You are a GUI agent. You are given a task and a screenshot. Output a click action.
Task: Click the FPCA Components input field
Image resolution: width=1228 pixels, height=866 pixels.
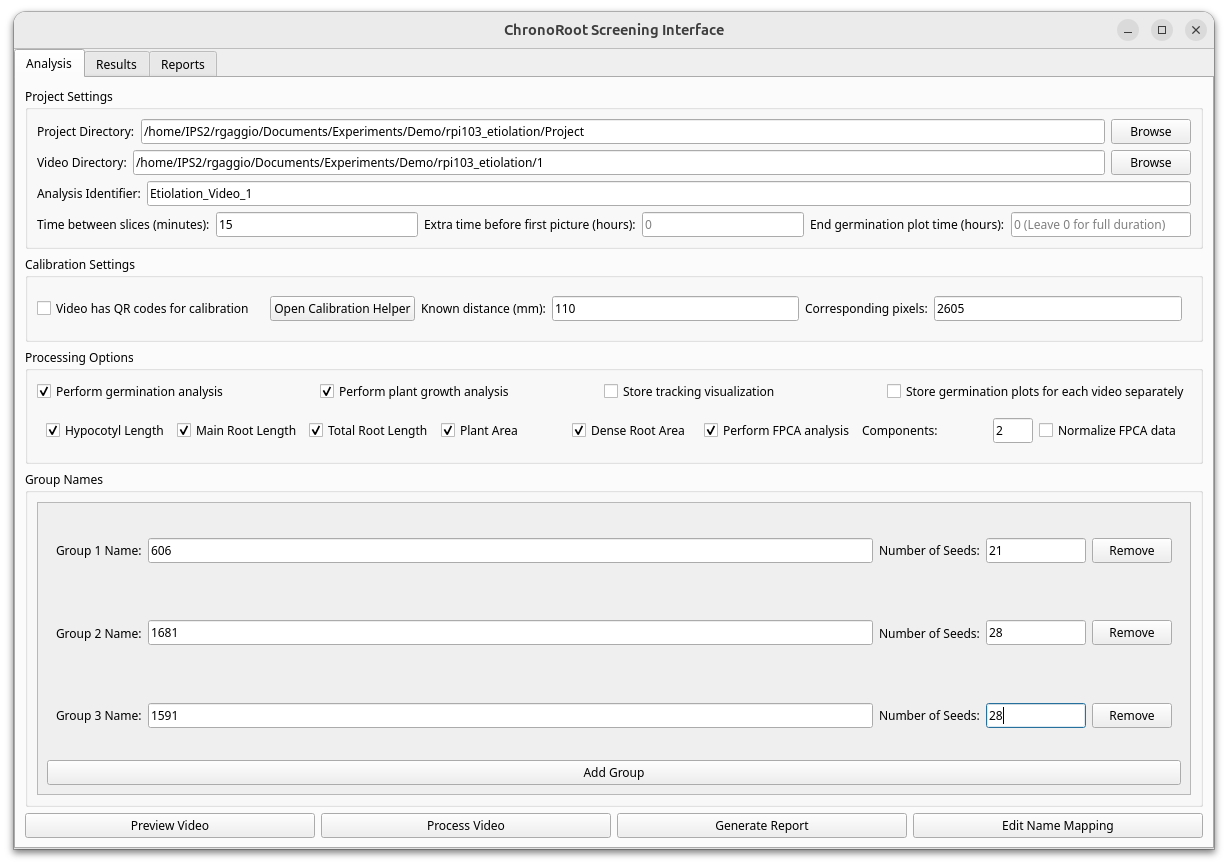(x=1012, y=430)
